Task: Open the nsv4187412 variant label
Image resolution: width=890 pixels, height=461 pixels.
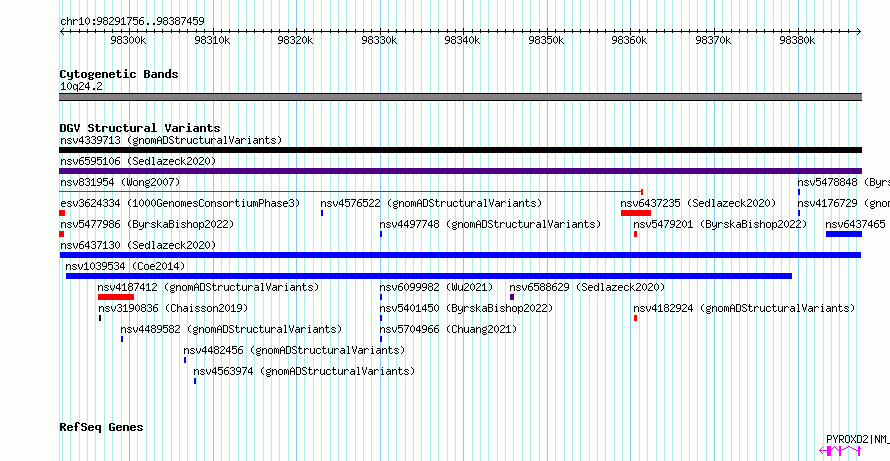Action: point(208,287)
